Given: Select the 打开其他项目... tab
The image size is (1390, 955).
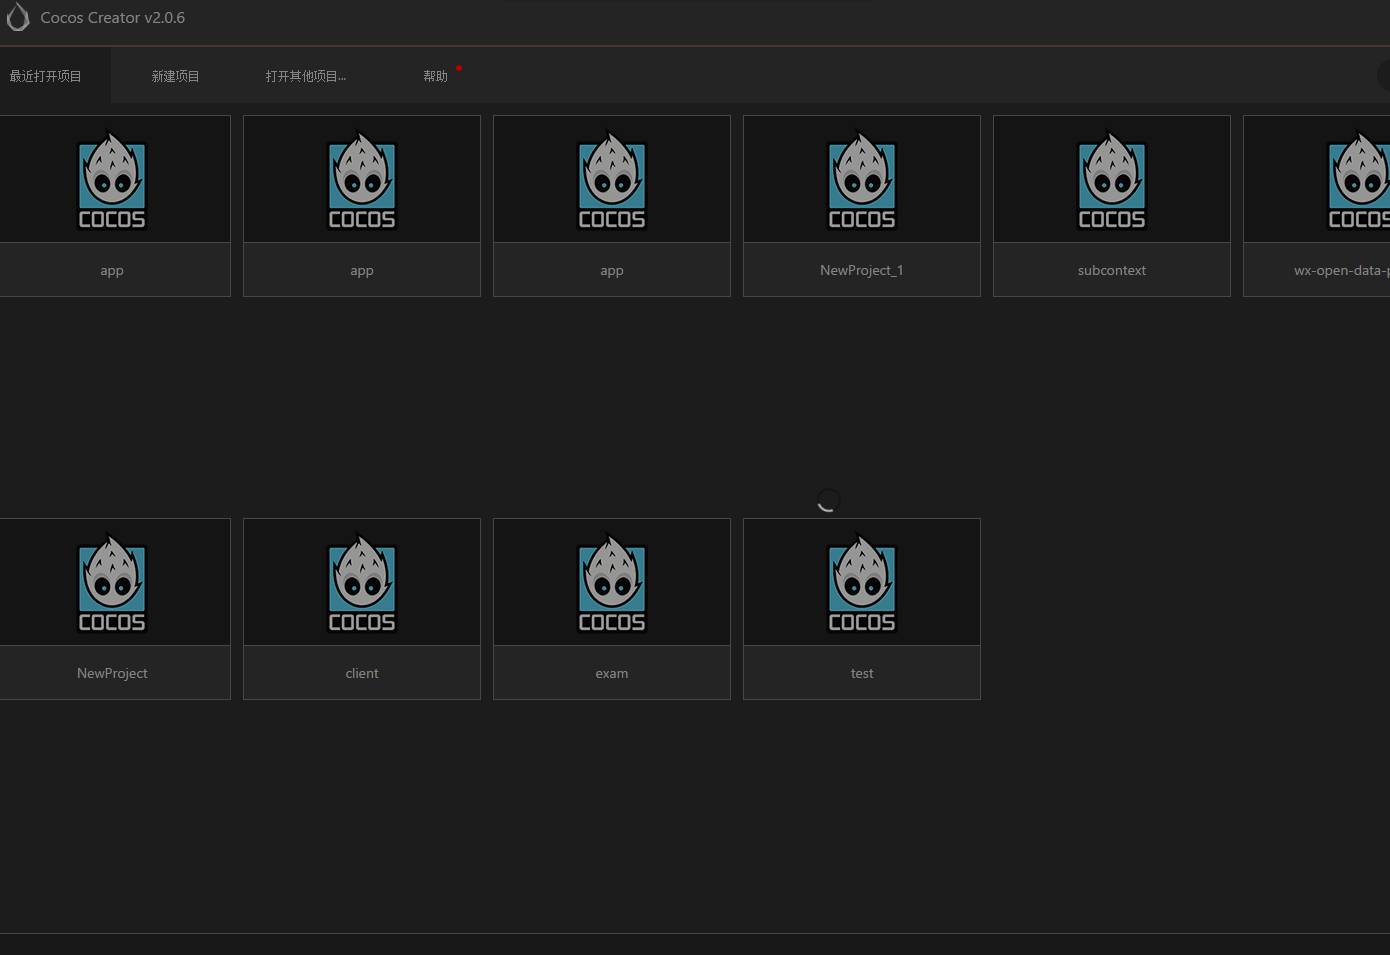Looking at the screenshot, I should [x=306, y=76].
